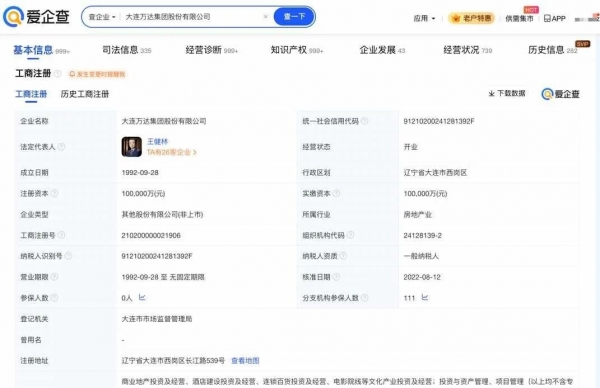Open the APP download link
Viewport: 600px width, 388px height.
tap(555, 18)
